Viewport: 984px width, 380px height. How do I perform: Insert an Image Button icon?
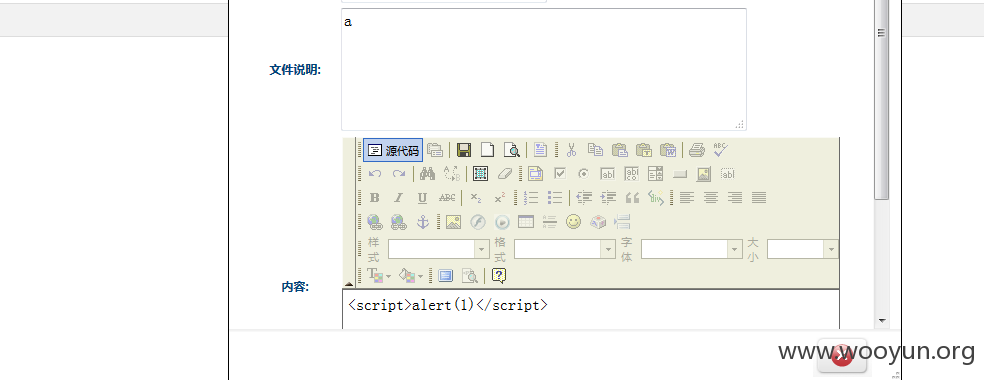point(703,174)
